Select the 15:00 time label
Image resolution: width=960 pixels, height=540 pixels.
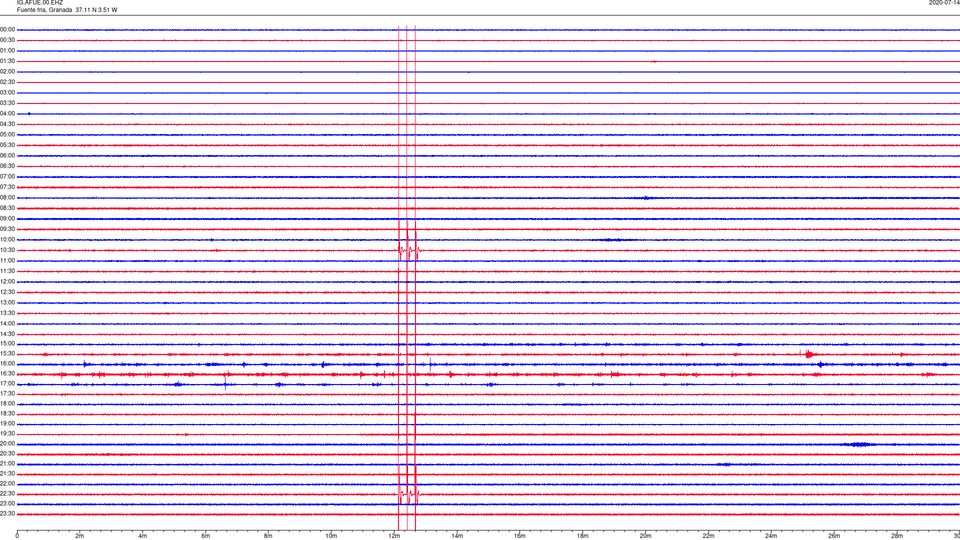(7, 344)
